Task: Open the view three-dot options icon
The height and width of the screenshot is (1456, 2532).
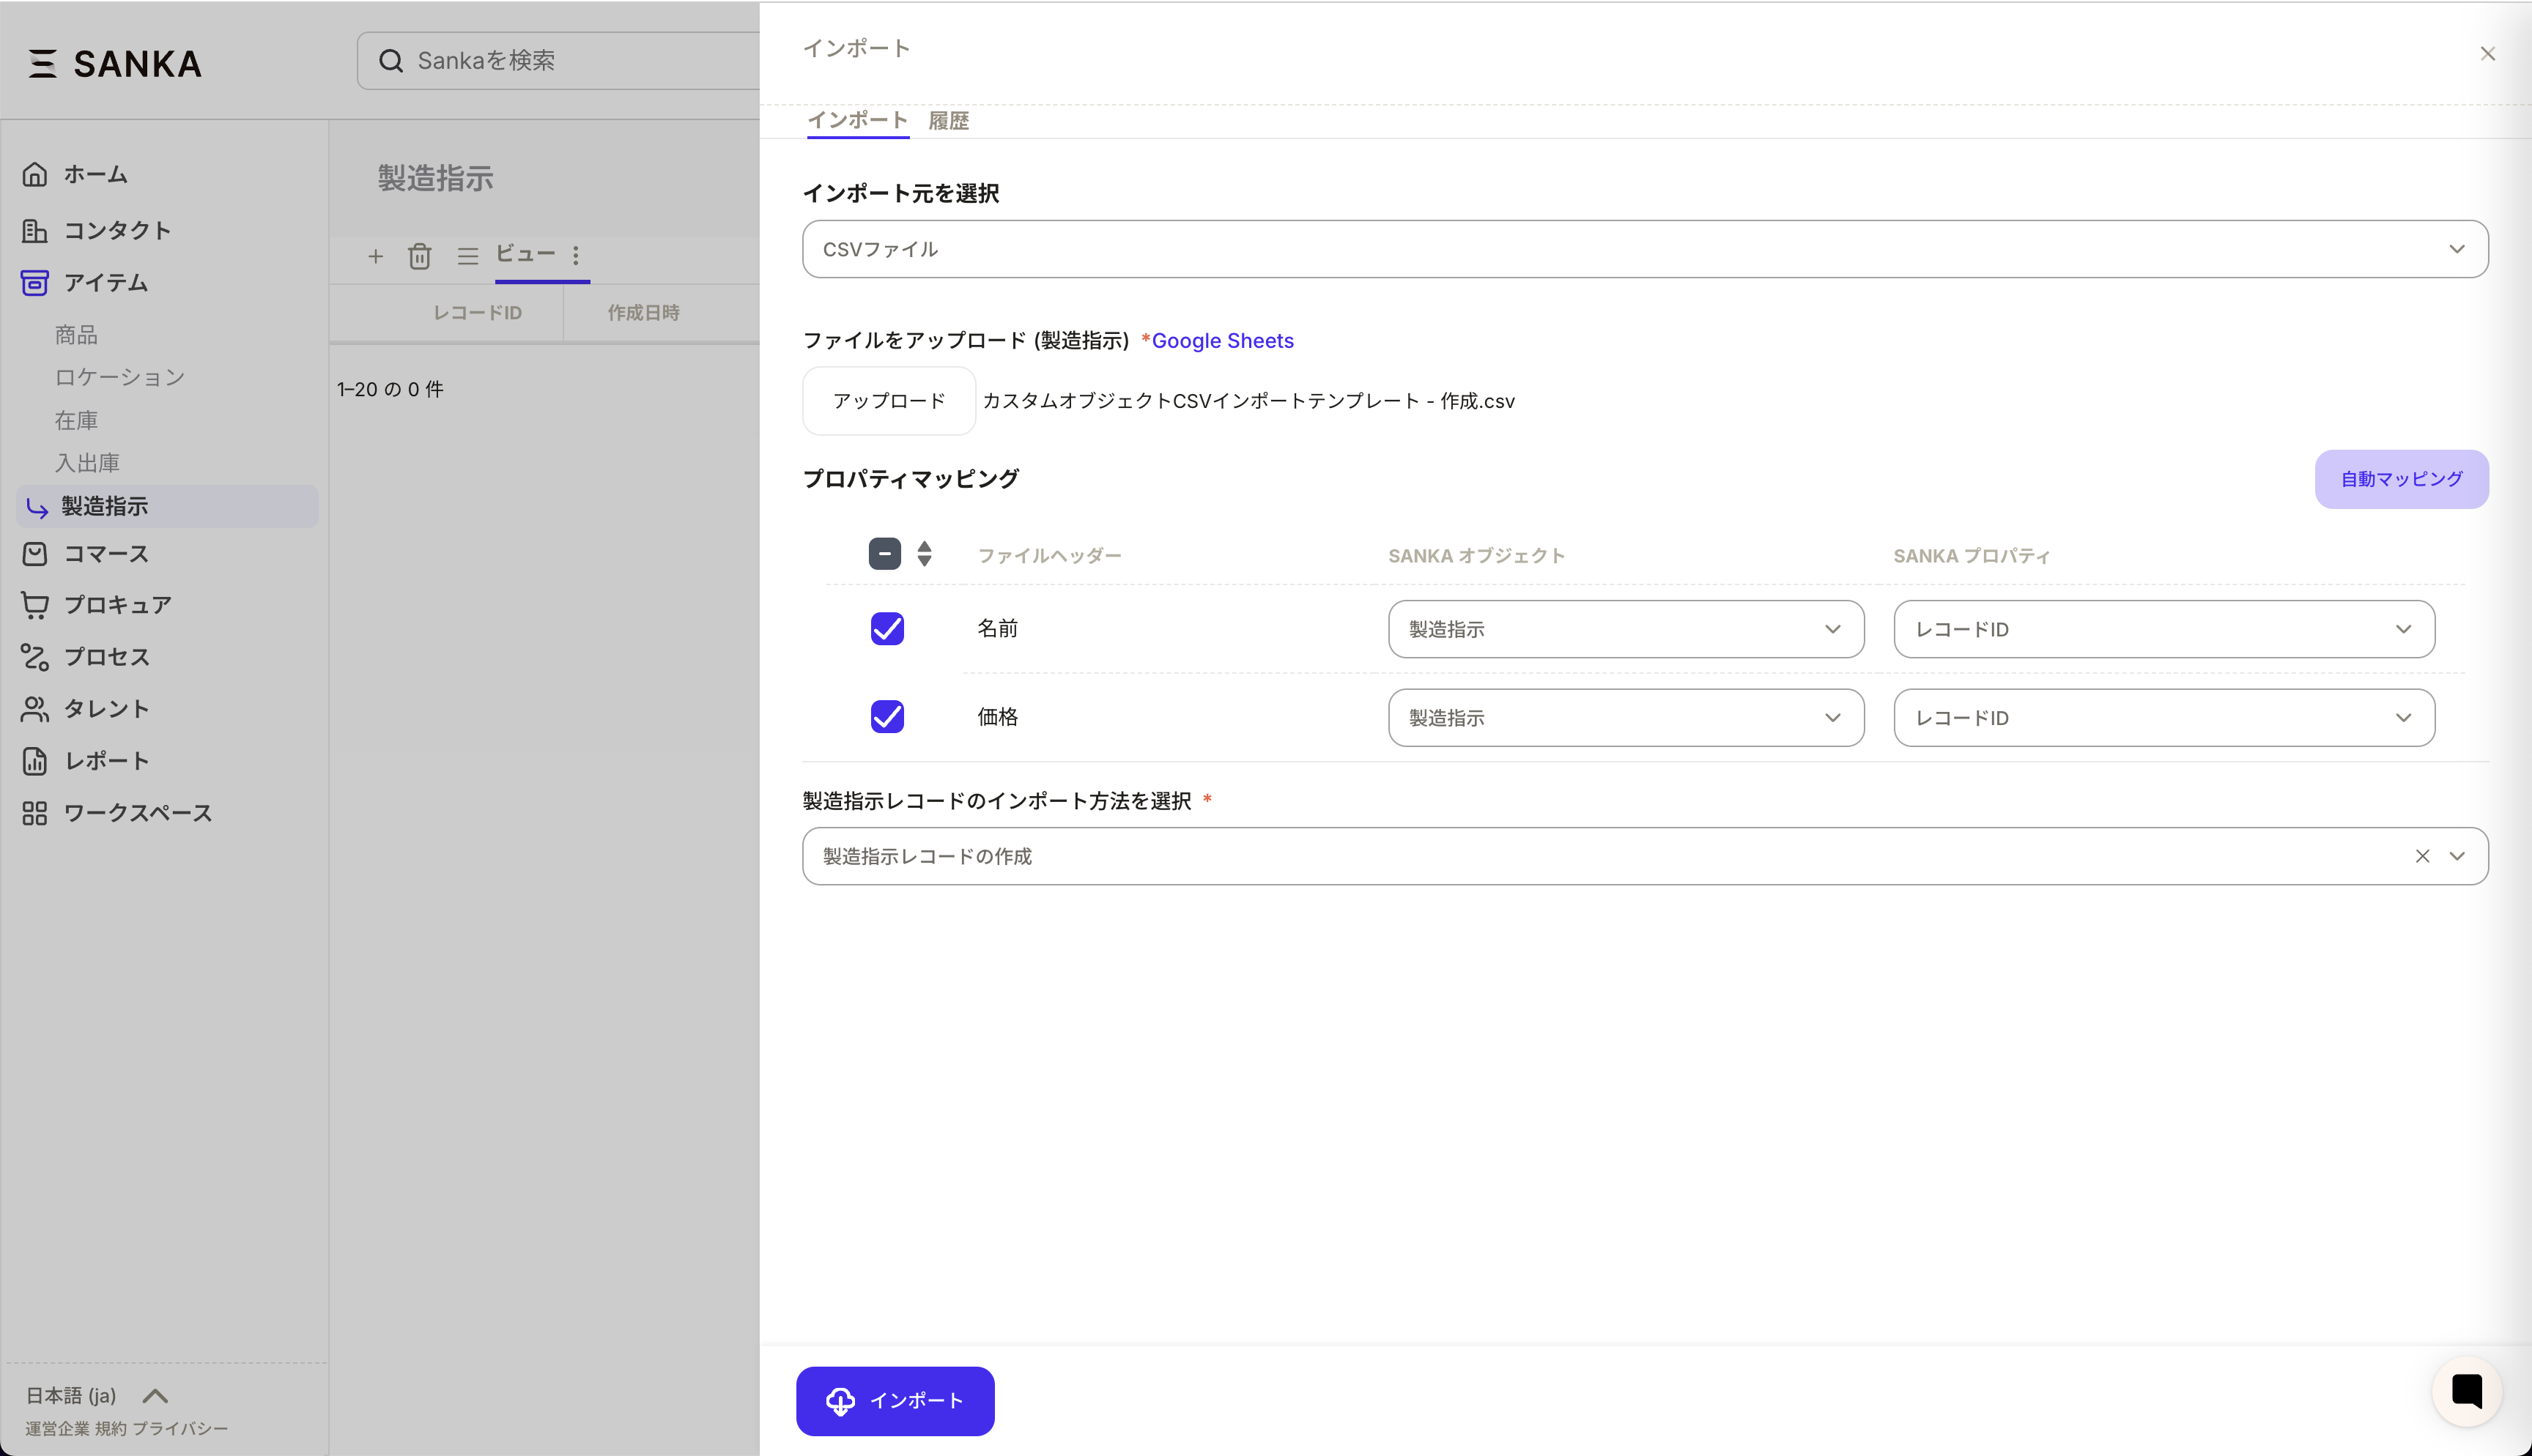Action: click(576, 255)
